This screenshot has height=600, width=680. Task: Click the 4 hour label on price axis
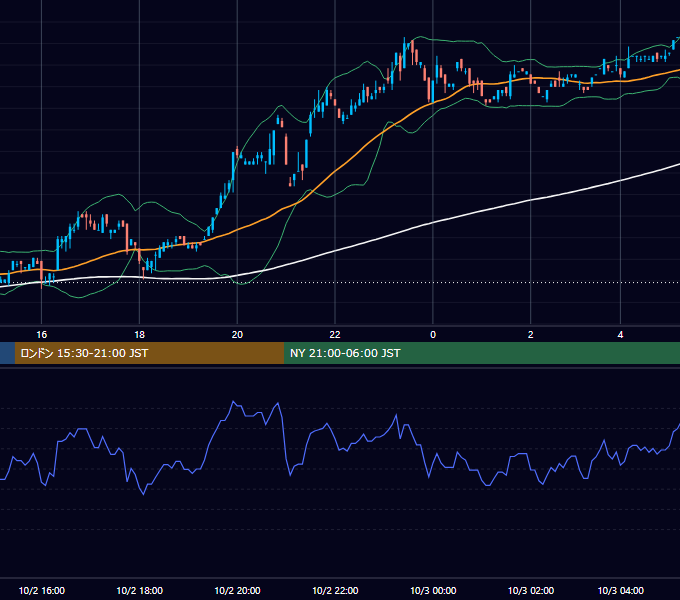tap(620, 335)
